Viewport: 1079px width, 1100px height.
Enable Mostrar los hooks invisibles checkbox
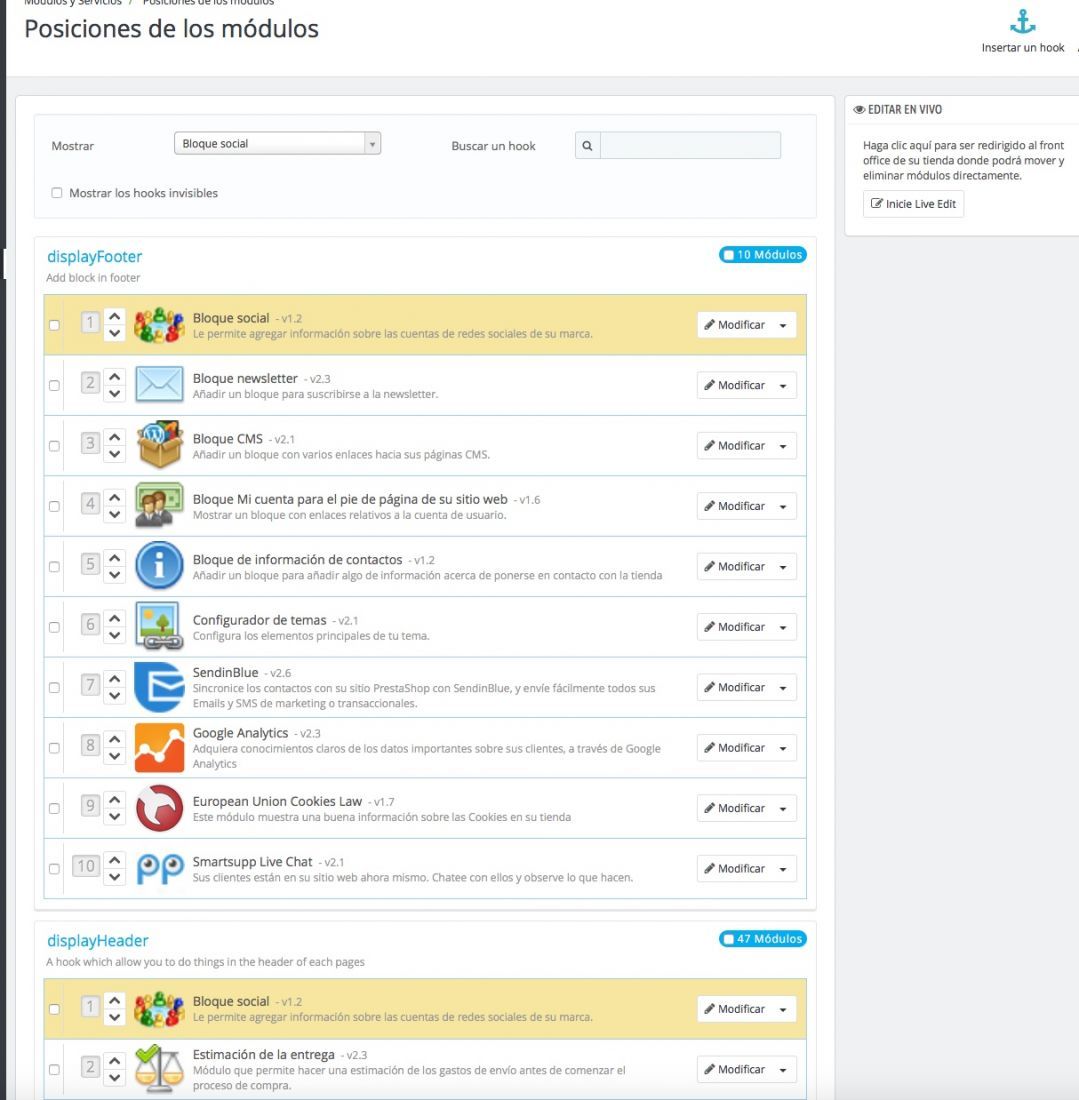click(57, 193)
